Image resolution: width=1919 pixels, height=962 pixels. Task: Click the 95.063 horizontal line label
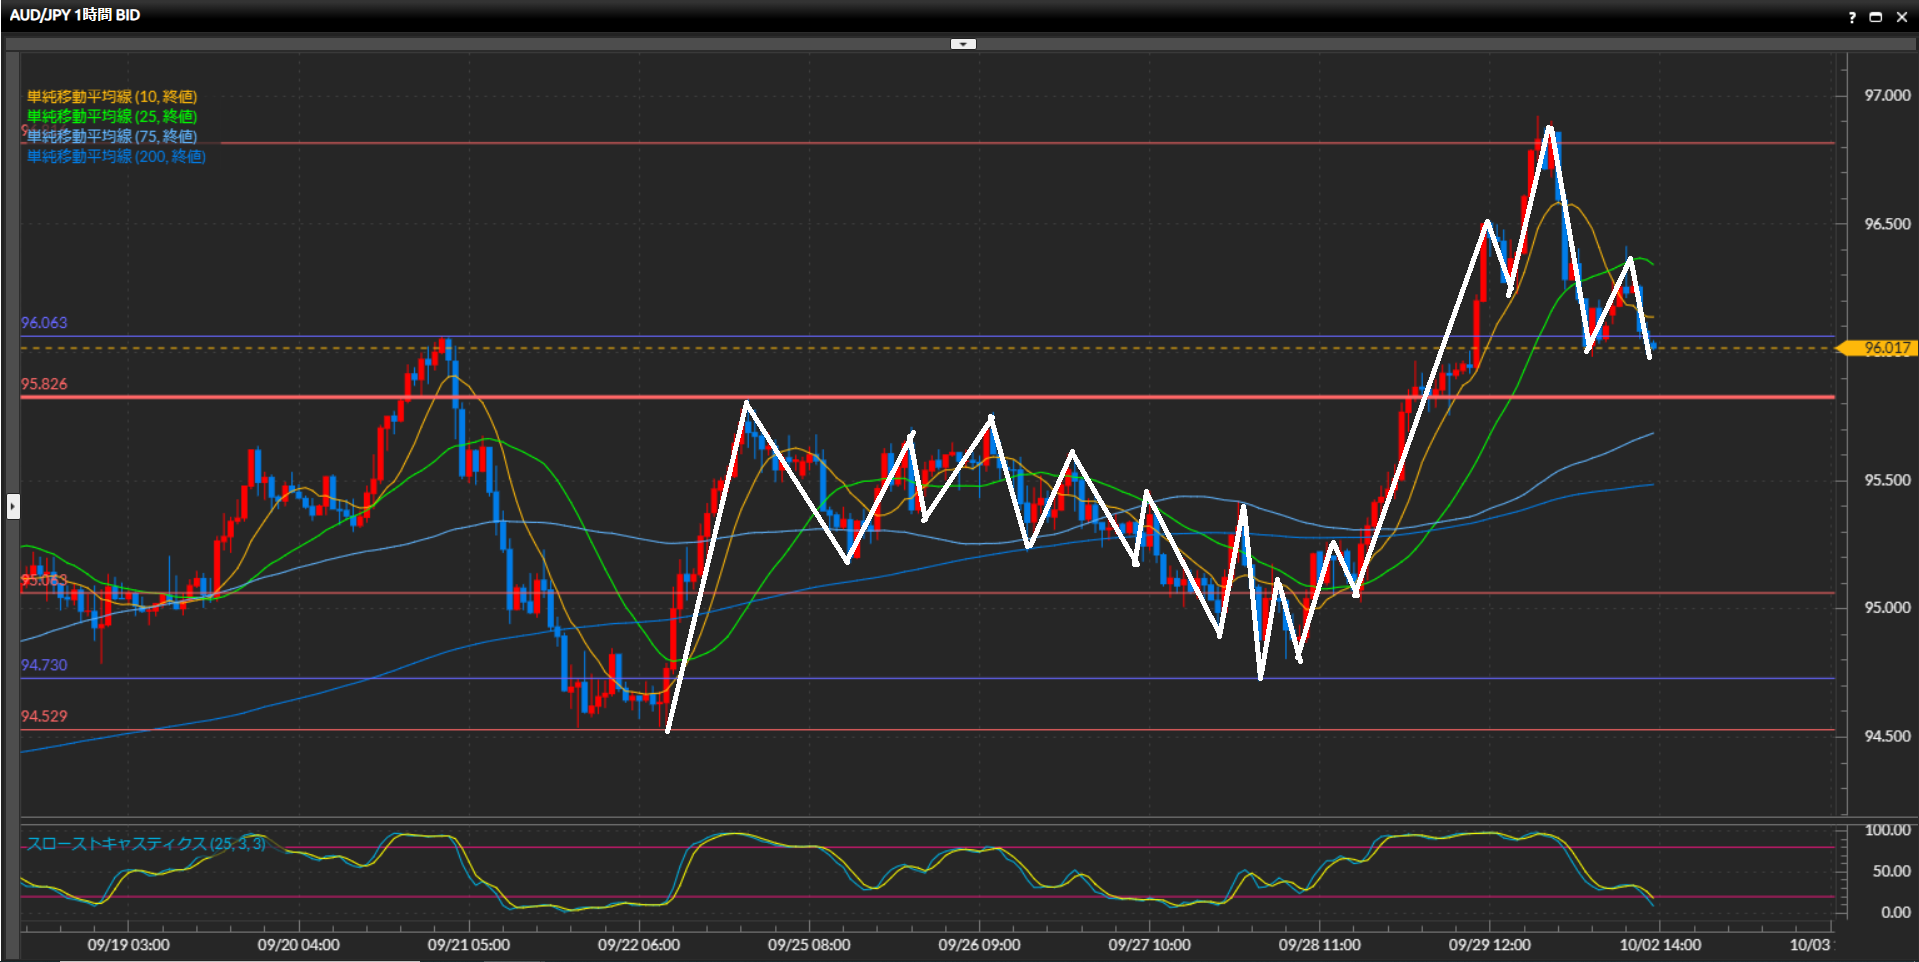click(x=44, y=580)
